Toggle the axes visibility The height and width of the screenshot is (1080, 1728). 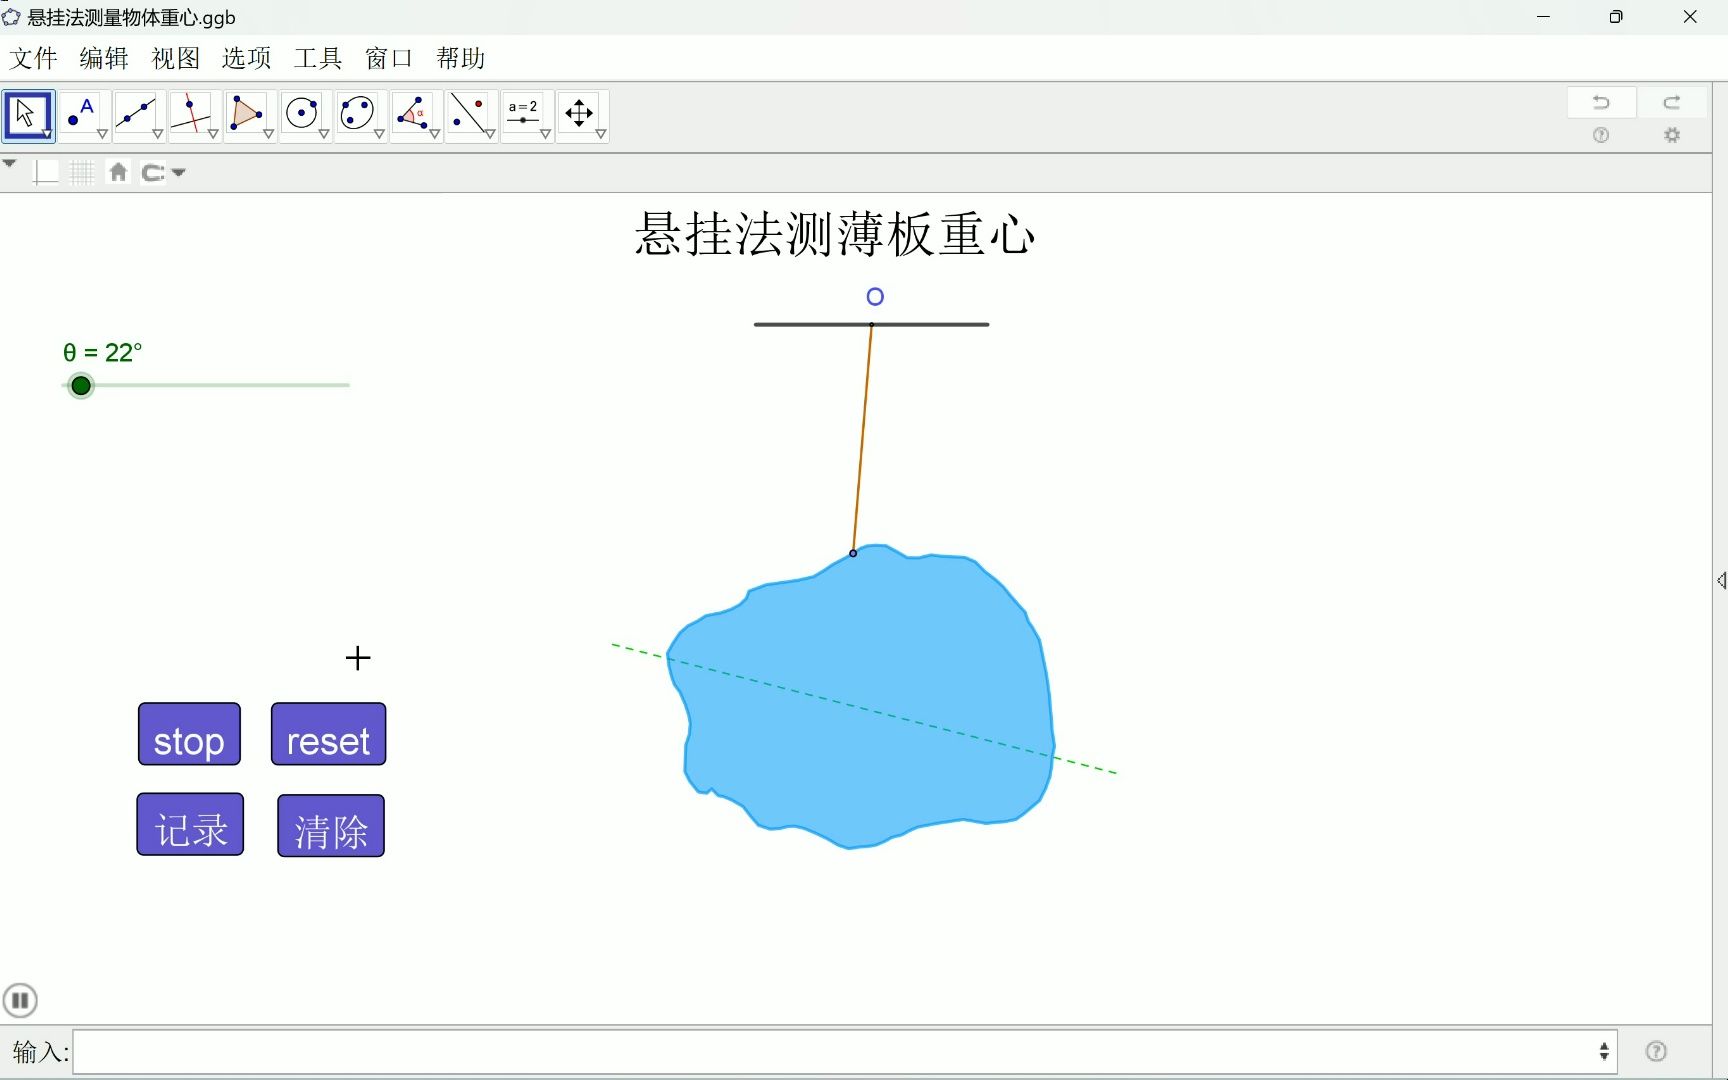tap(47, 171)
